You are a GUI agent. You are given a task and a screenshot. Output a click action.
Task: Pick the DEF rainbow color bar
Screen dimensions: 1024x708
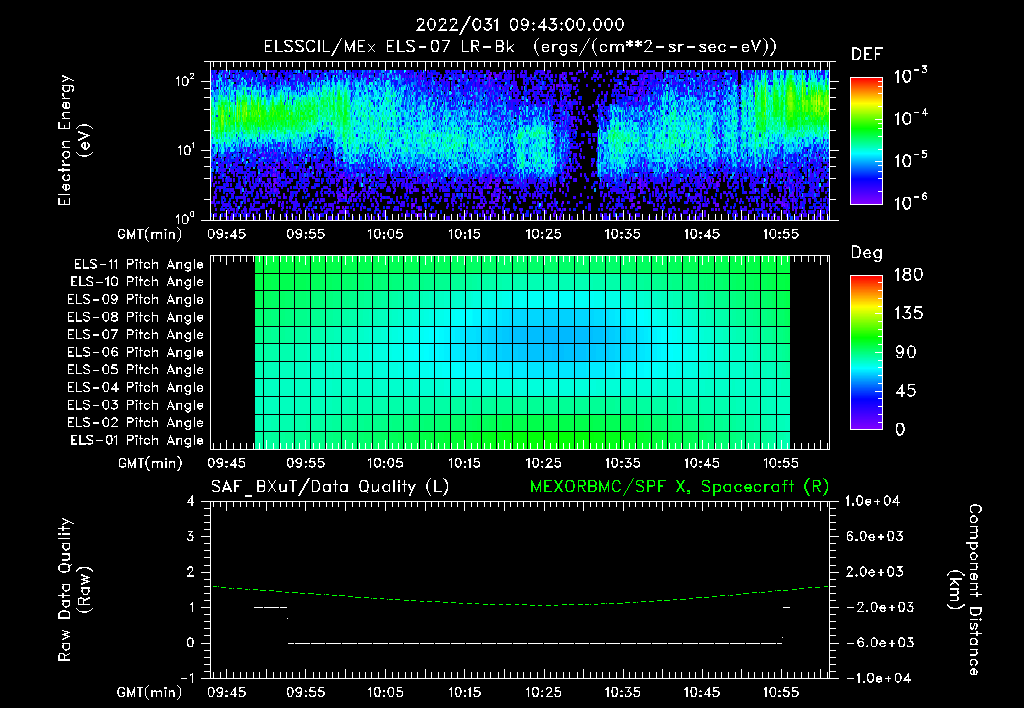866,141
